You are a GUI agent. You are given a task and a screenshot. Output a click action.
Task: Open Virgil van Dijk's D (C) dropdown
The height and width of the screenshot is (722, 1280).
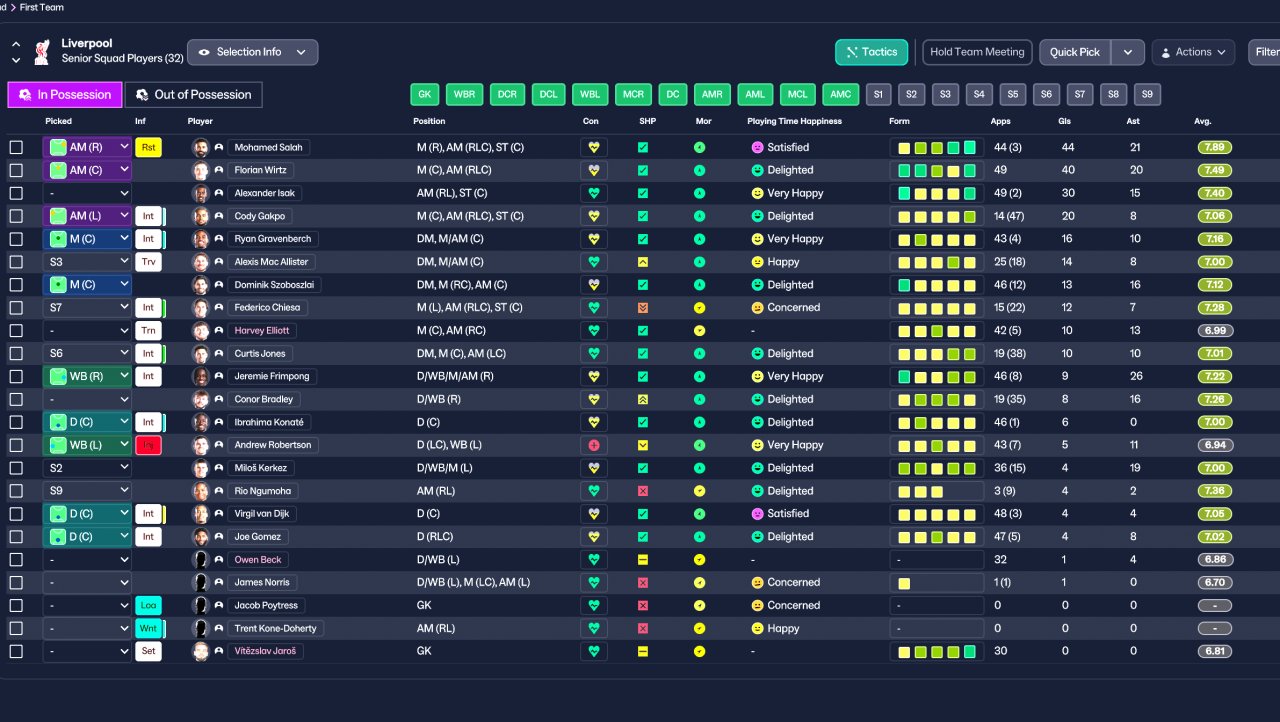(x=87, y=514)
